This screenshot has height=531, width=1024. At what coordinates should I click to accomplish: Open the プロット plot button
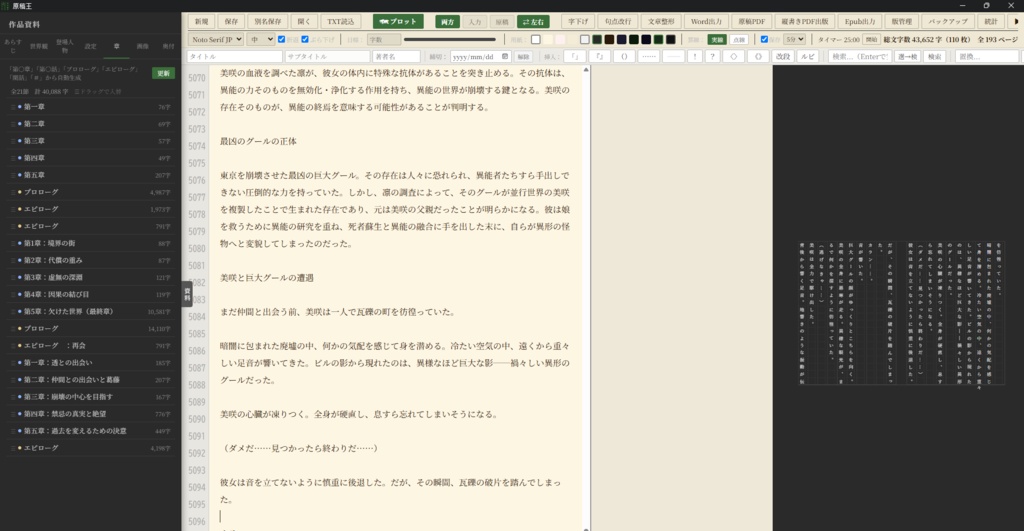pyautogui.click(x=398, y=22)
